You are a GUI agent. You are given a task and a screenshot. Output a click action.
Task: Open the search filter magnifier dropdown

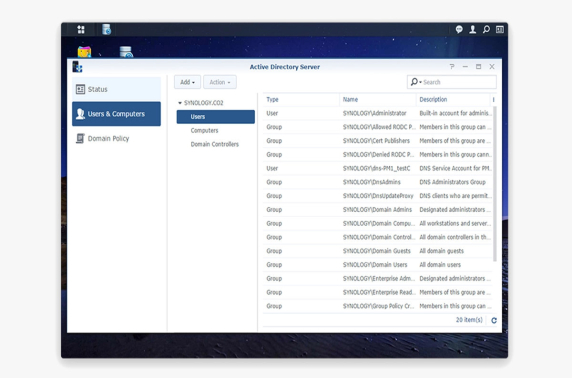point(416,82)
